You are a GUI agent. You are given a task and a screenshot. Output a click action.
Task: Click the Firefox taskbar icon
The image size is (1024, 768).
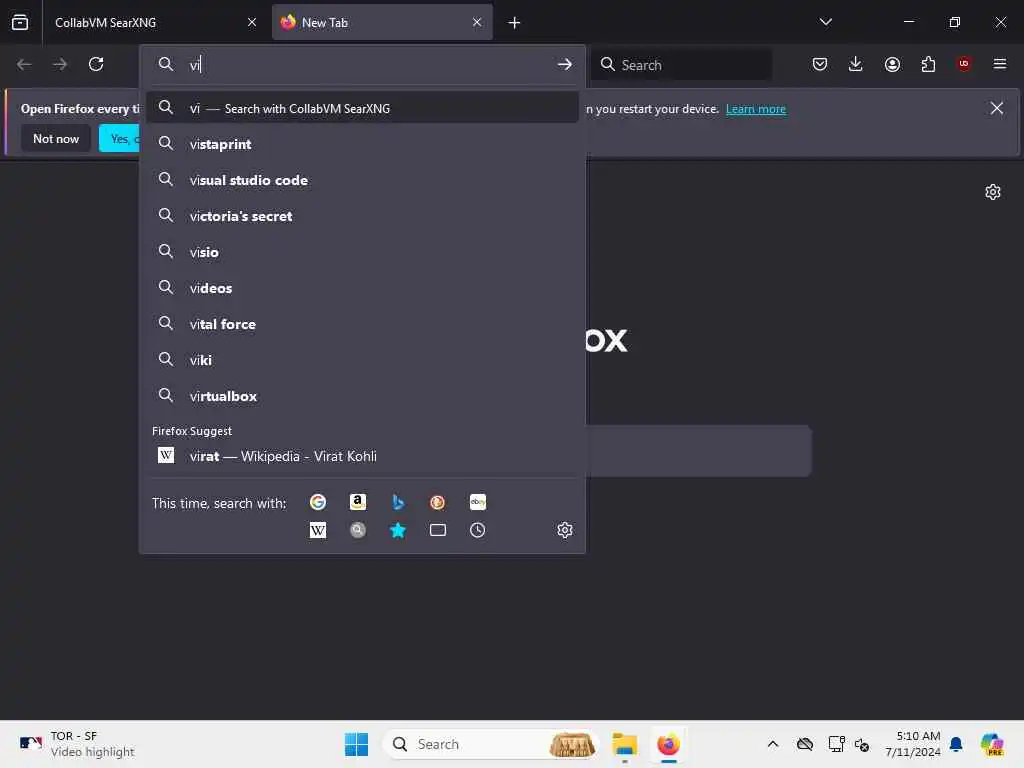pos(668,744)
